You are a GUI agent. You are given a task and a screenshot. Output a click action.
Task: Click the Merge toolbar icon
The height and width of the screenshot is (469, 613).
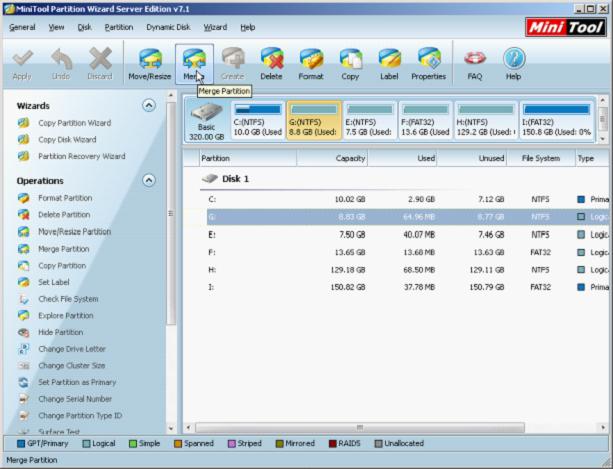pos(194,64)
